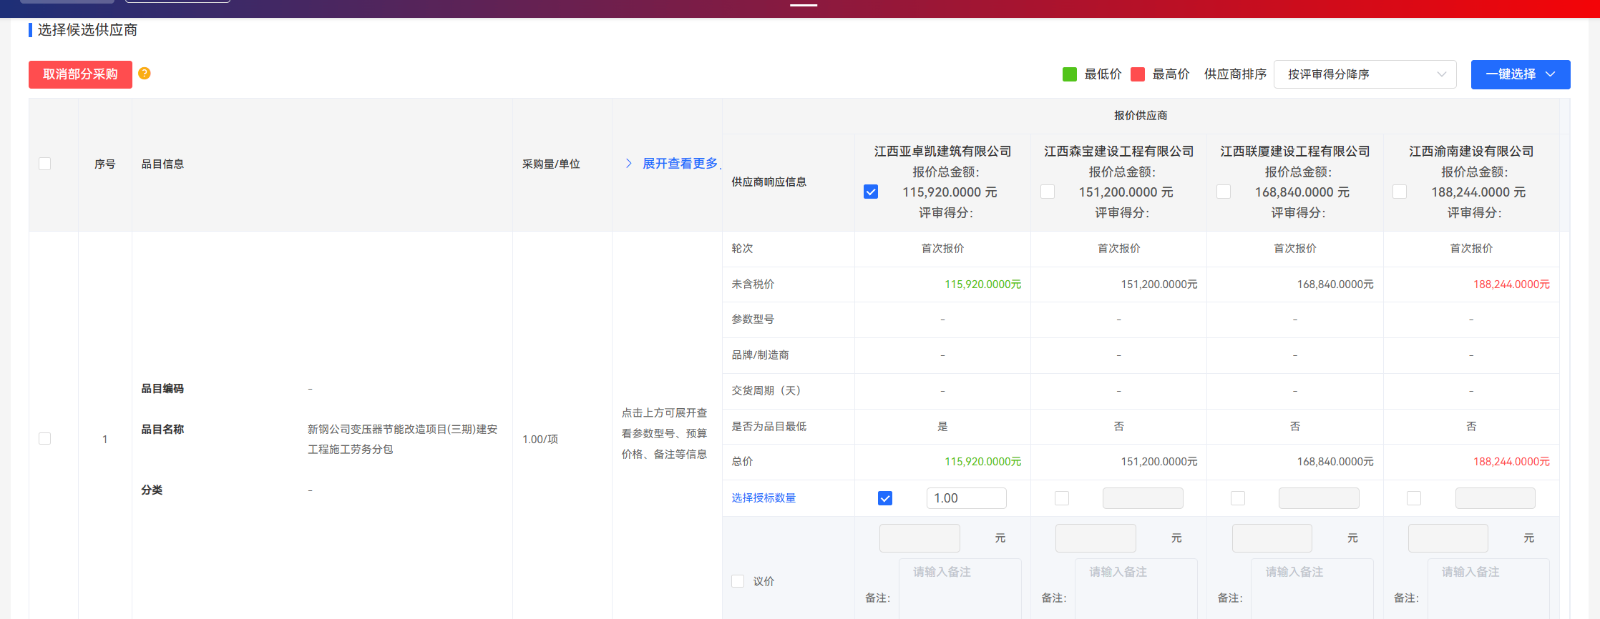
Task: Click the green 115,920.0000元 in 未含税价 row
Action: point(983,284)
